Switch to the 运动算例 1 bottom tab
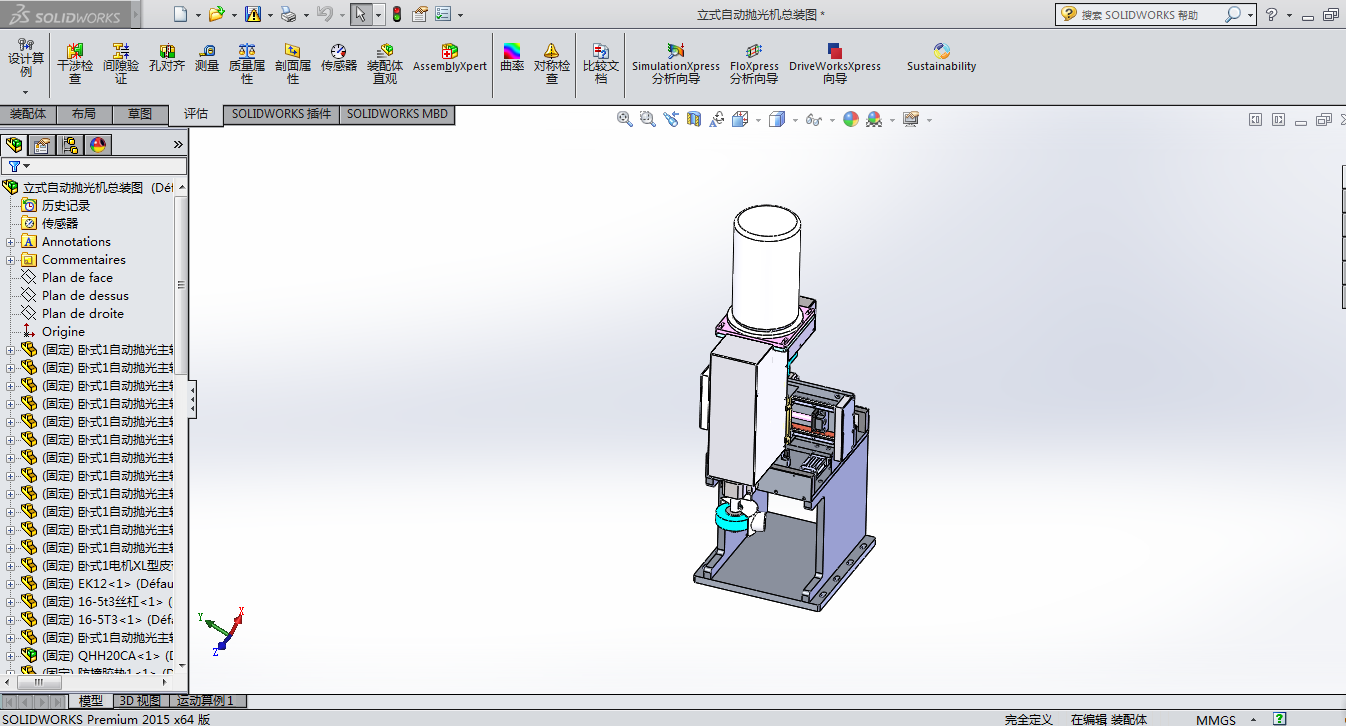This screenshot has width=1346, height=726. [x=205, y=701]
